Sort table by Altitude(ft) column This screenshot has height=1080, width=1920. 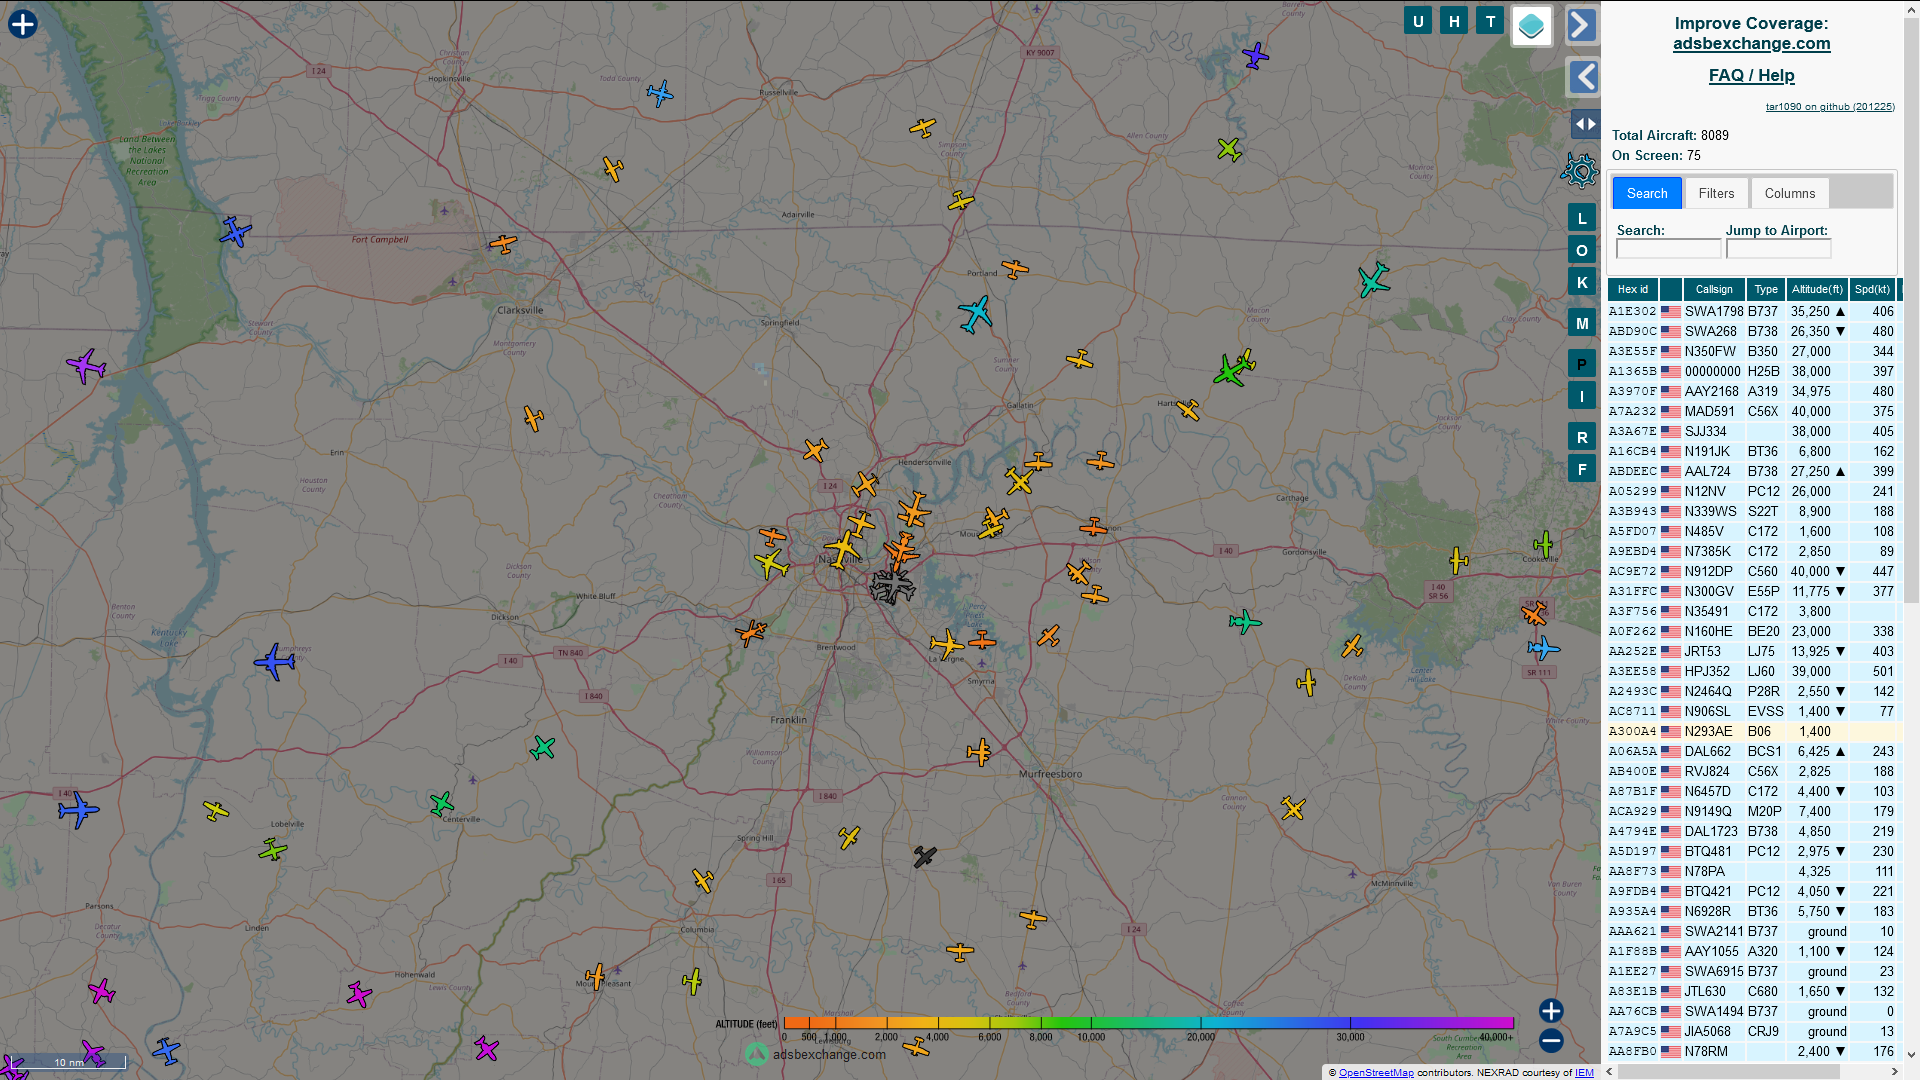[1817, 289]
